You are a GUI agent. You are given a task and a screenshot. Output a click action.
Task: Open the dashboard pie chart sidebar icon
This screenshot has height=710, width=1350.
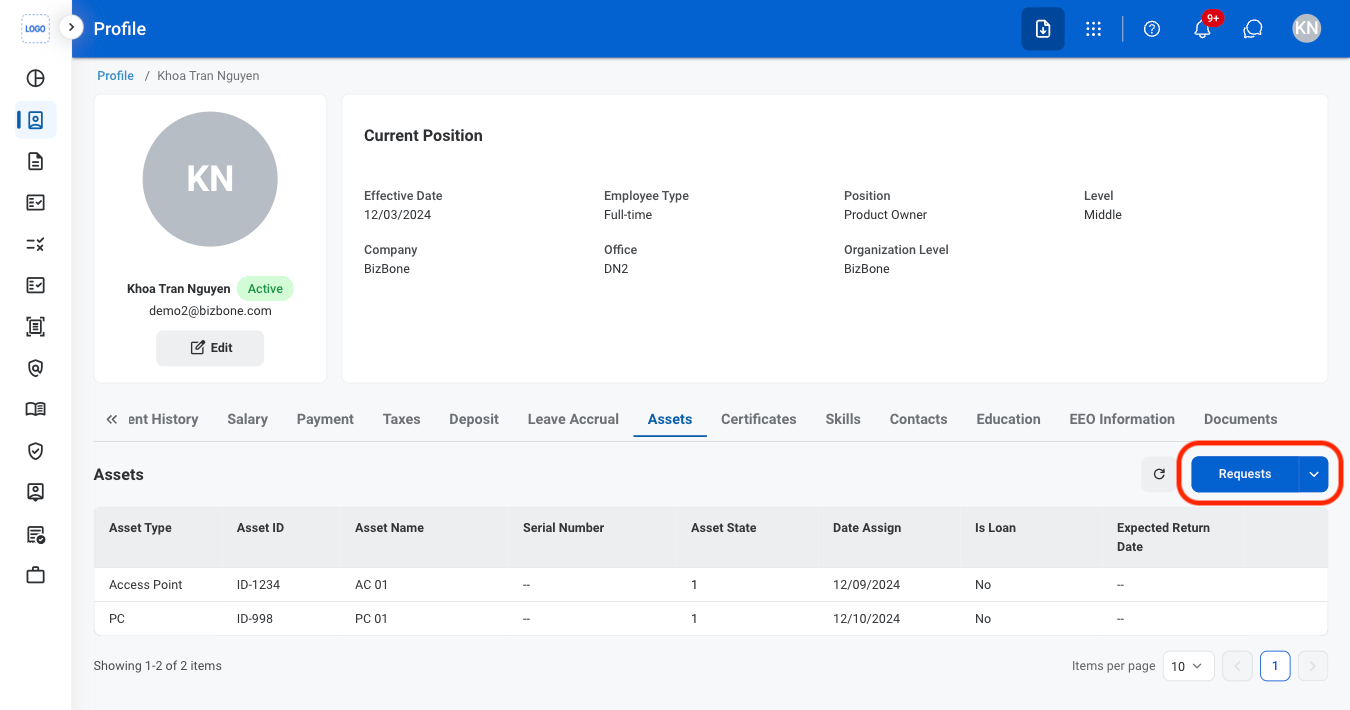[x=36, y=79]
